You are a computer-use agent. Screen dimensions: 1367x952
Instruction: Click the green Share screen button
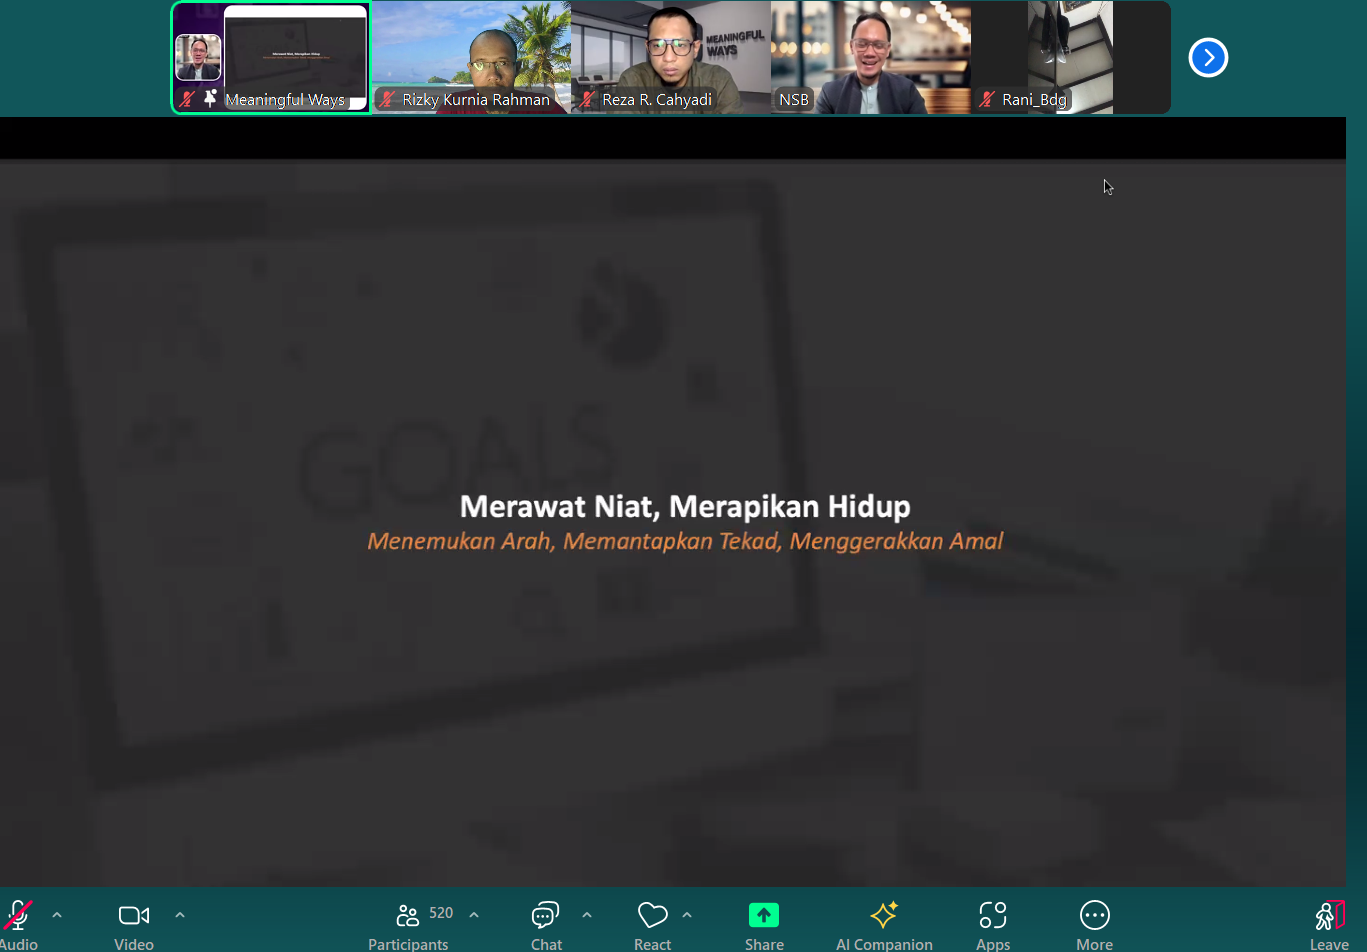764,915
